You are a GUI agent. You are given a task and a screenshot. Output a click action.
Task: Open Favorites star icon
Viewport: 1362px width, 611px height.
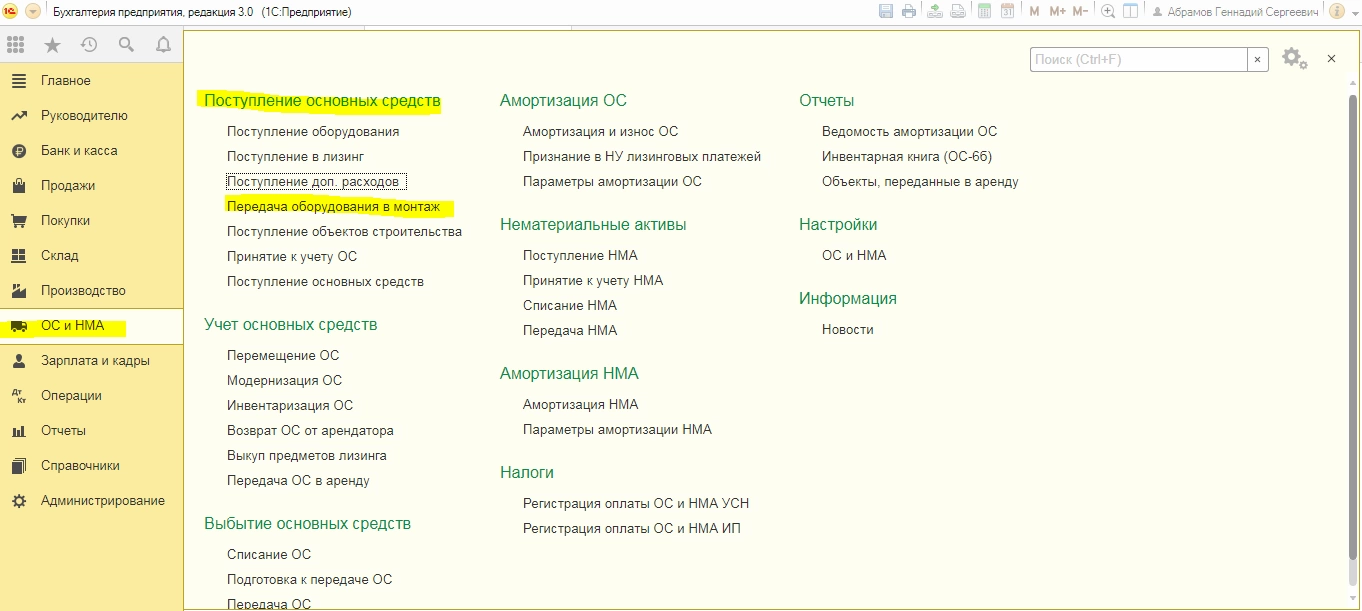(x=52, y=44)
